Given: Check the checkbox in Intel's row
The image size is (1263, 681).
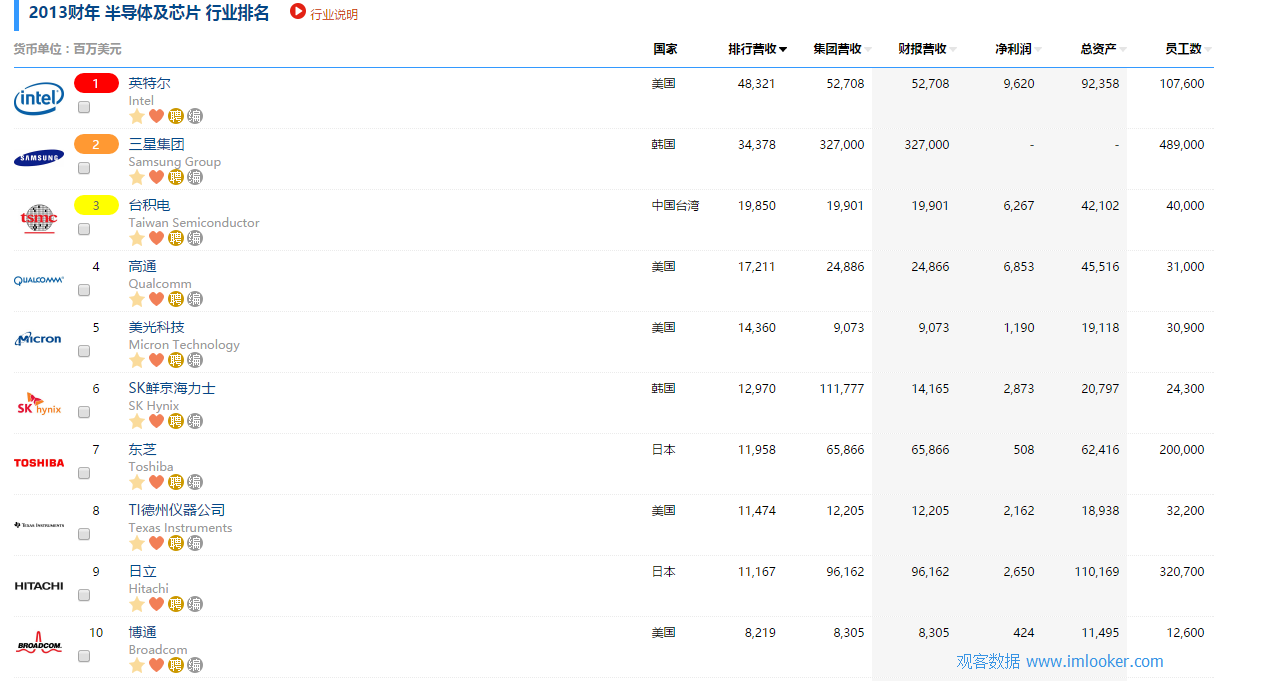Looking at the screenshot, I should 84,107.
